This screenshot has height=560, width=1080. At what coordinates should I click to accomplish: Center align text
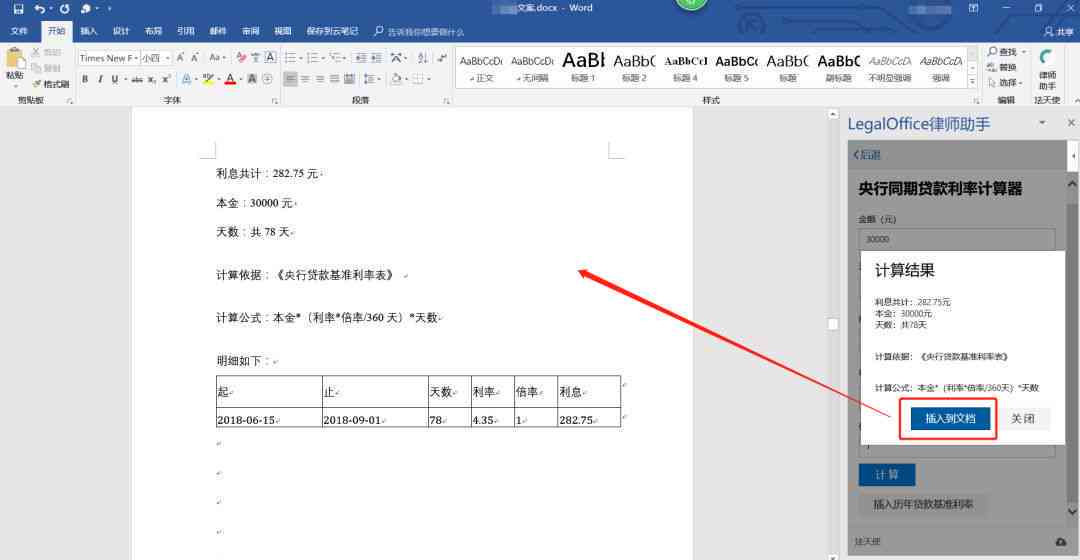click(305, 79)
